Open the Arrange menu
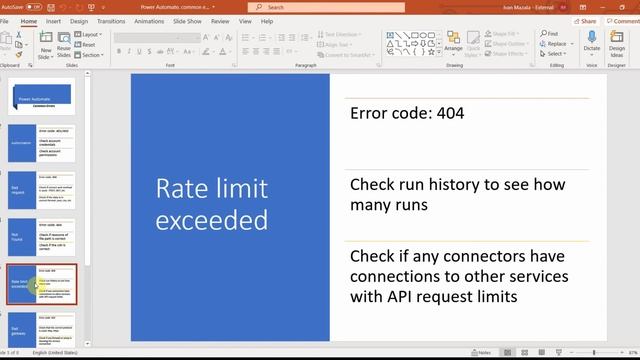The image size is (640, 360). tap(453, 44)
